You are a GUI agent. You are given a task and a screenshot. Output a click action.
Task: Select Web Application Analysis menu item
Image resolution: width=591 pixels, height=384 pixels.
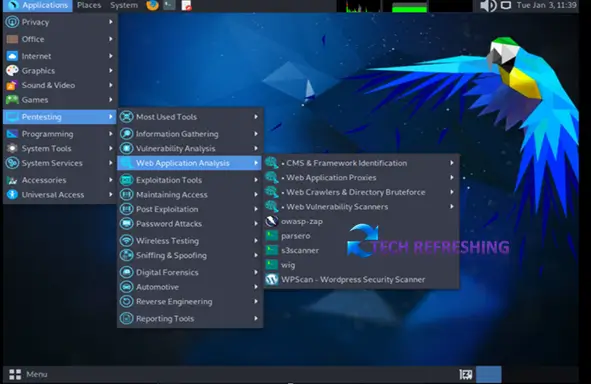click(x=189, y=163)
